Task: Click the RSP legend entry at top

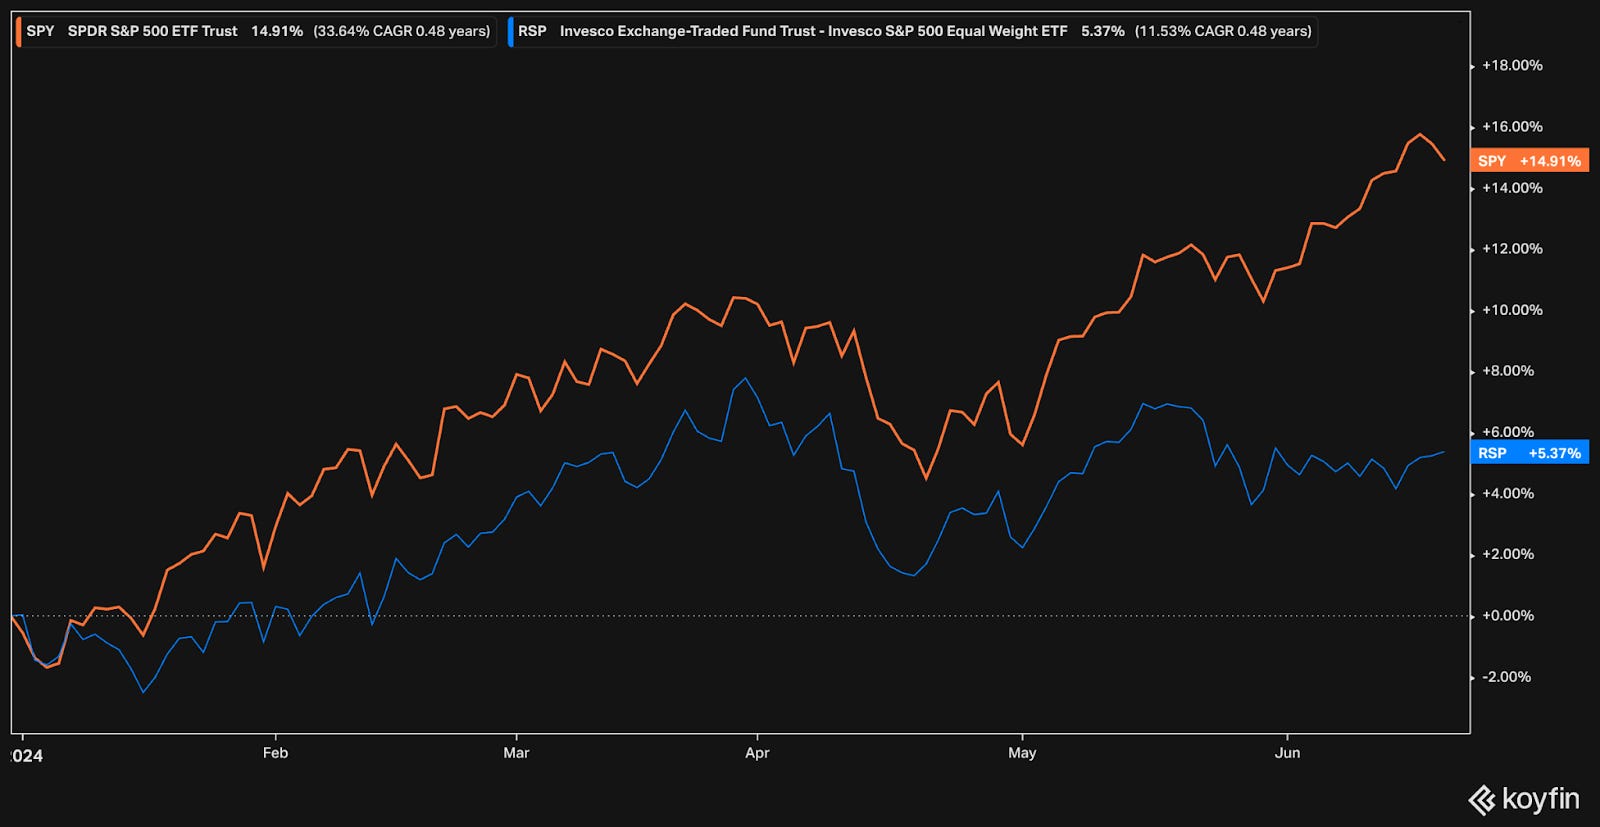Action: click(x=911, y=31)
